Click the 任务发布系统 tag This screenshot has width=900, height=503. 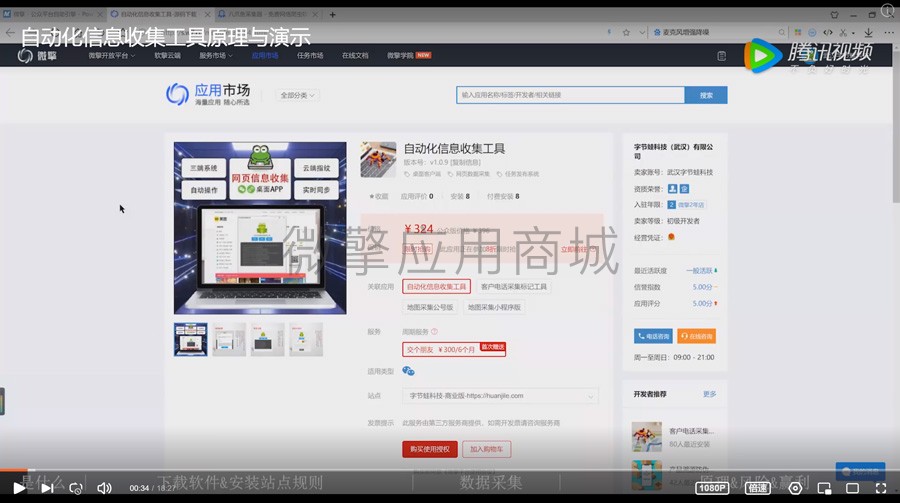(518, 174)
